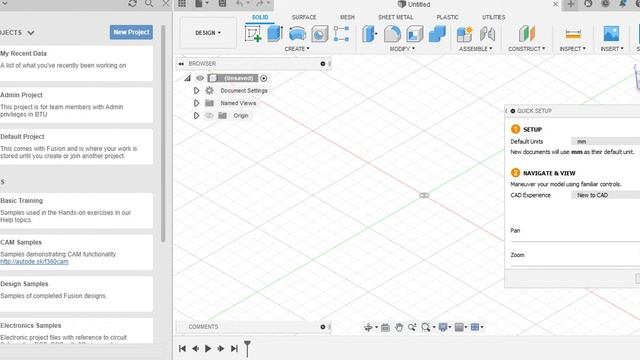Screen dimensions: 640x360
Task: Click the timeline end marker
Action: 247,349
